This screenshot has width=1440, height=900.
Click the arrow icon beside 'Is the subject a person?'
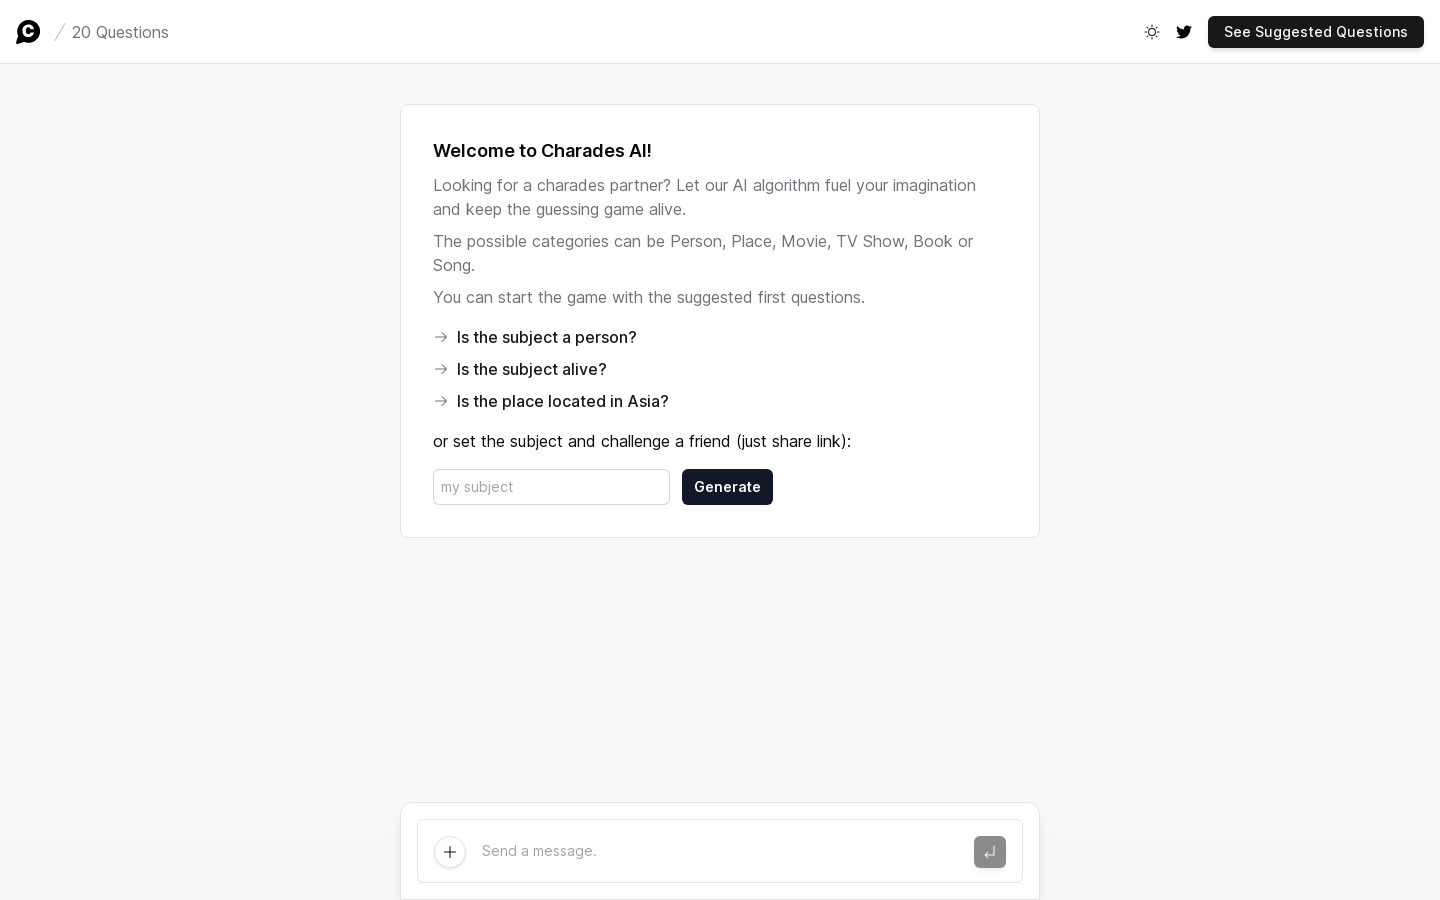[441, 337]
